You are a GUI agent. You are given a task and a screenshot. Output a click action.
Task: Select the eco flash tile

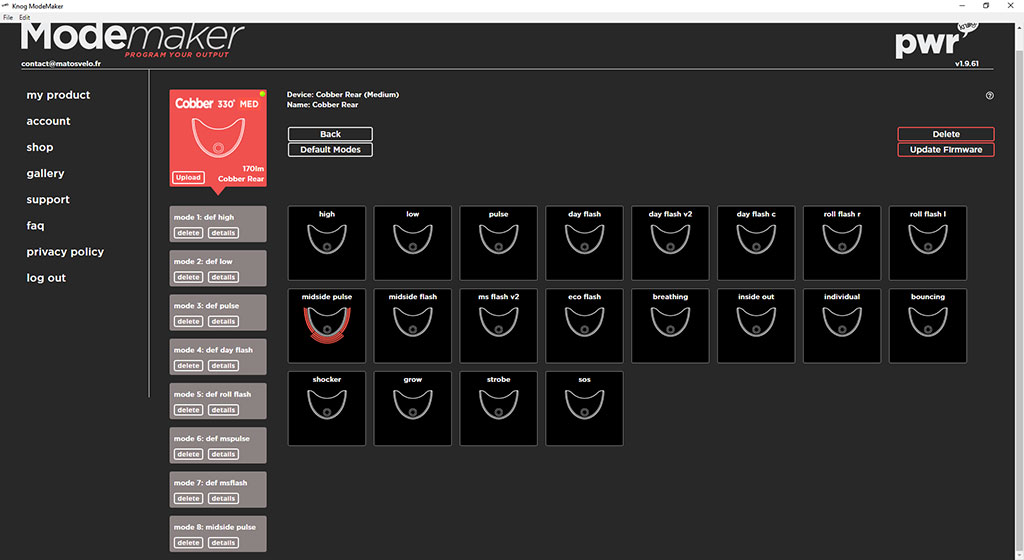[x=584, y=326]
